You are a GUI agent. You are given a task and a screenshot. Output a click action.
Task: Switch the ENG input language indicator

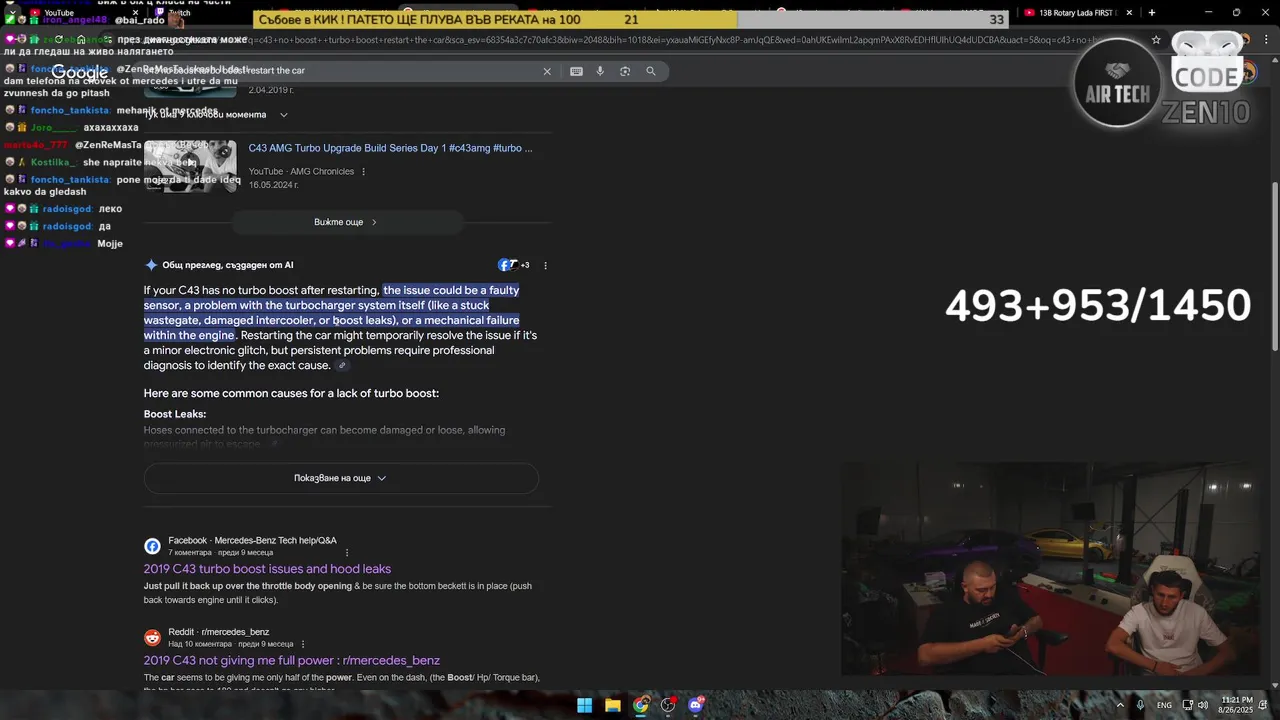(1164, 705)
